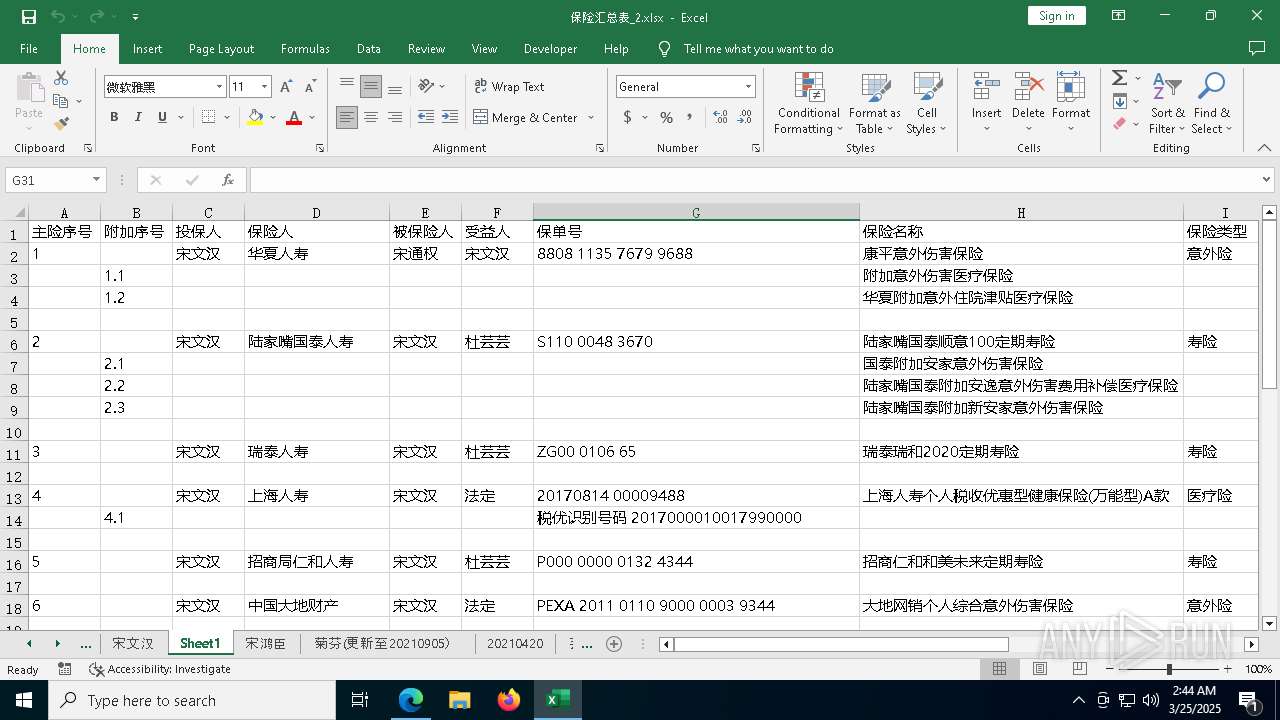The width and height of the screenshot is (1280, 720).
Task: Increase font size with large A icon
Action: (x=287, y=87)
